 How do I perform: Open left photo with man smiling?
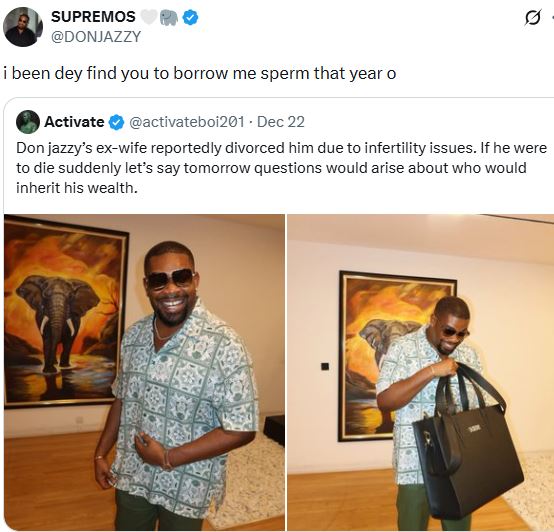[144, 372]
